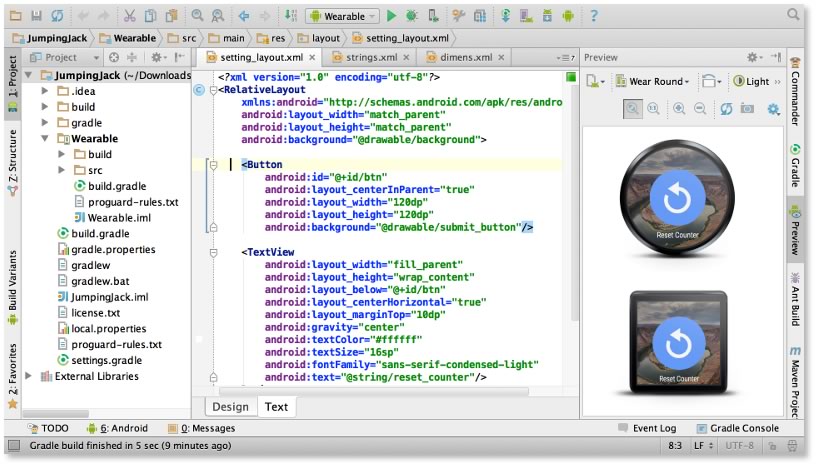Zoom in on the preview pane
This screenshot has height=466, width=816.
pyautogui.click(x=679, y=109)
